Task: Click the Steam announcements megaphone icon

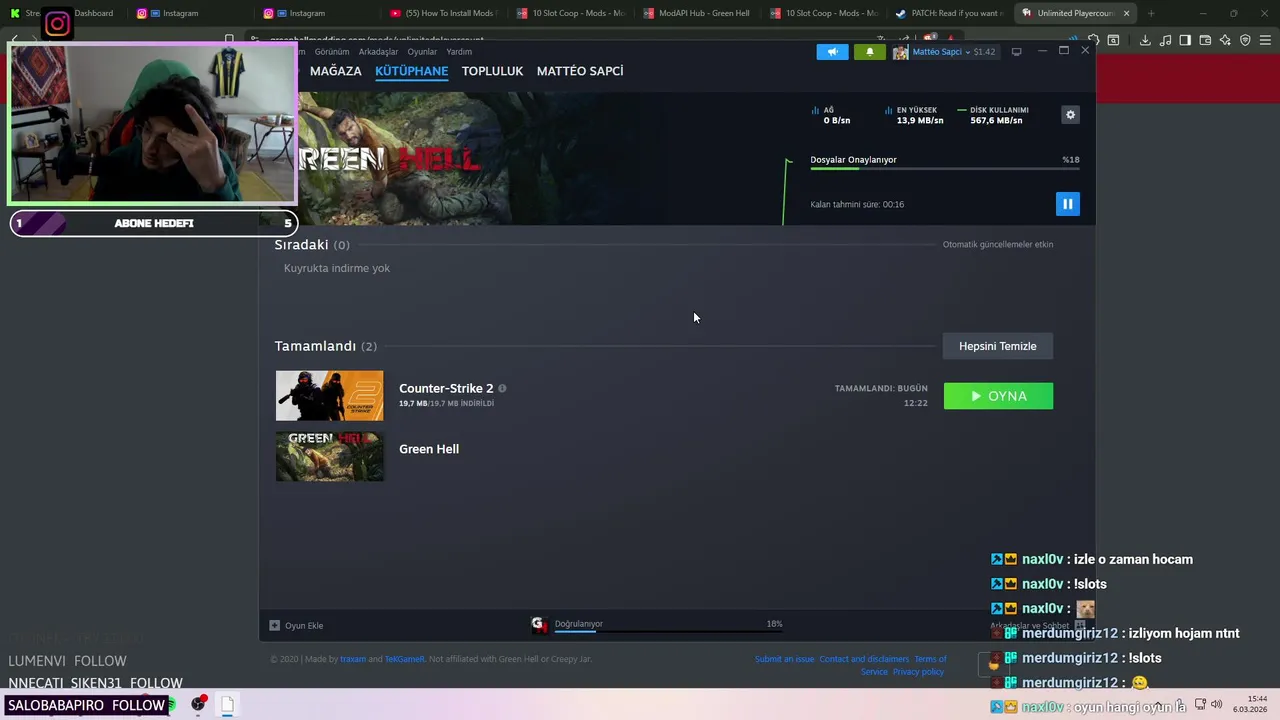Action: [x=832, y=52]
